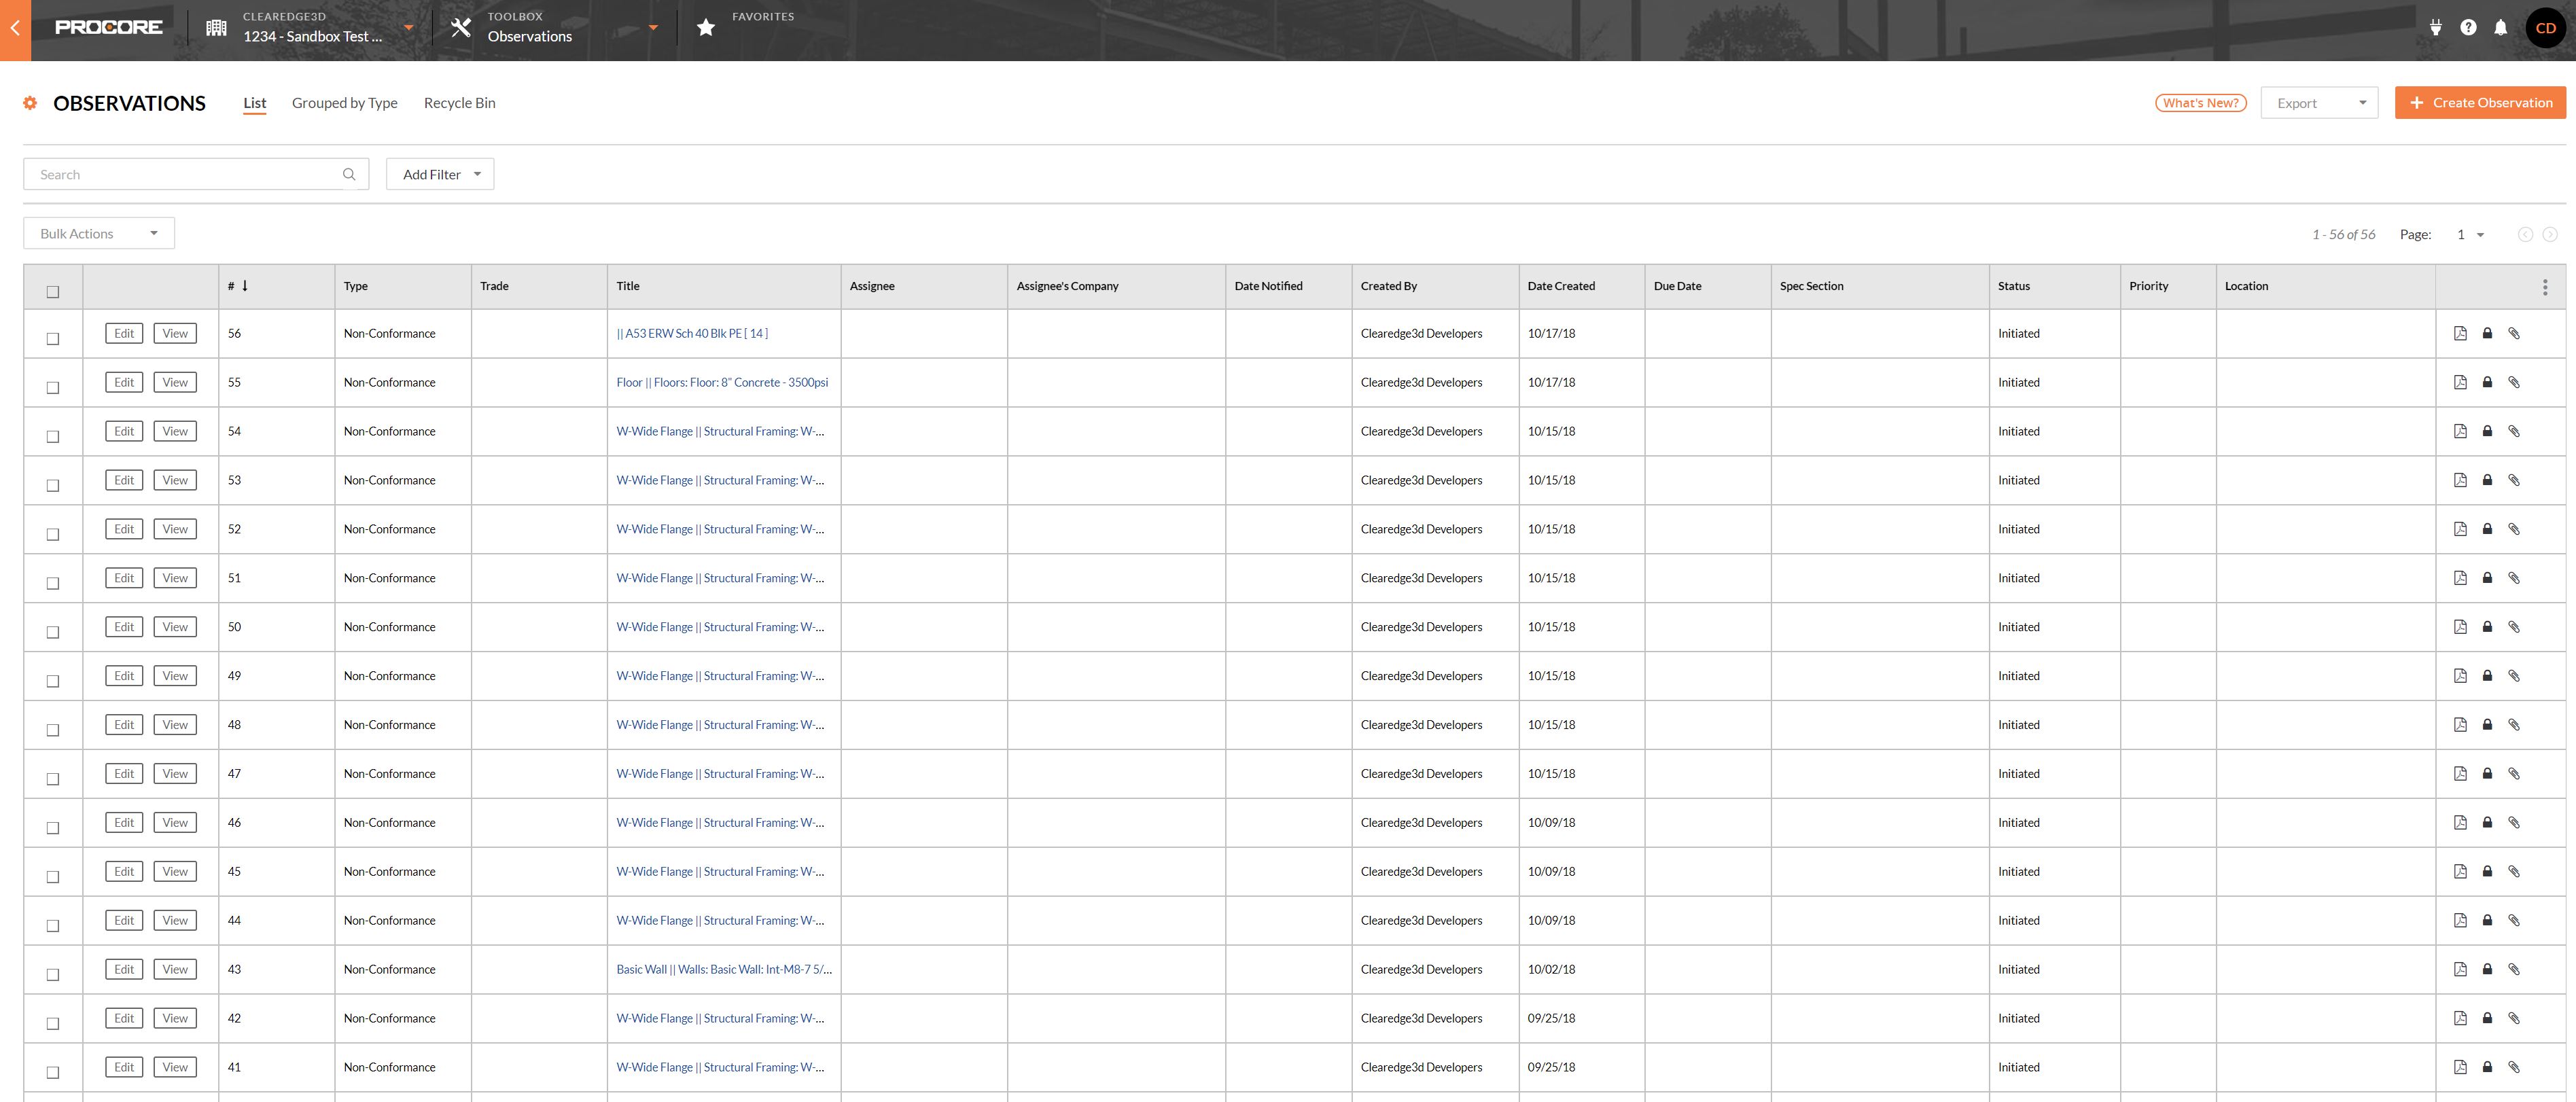Export observation 56 as PDF icon
This screenshot has height=1102, width=2576.
pyautogui.click(x=2460, y=334)
